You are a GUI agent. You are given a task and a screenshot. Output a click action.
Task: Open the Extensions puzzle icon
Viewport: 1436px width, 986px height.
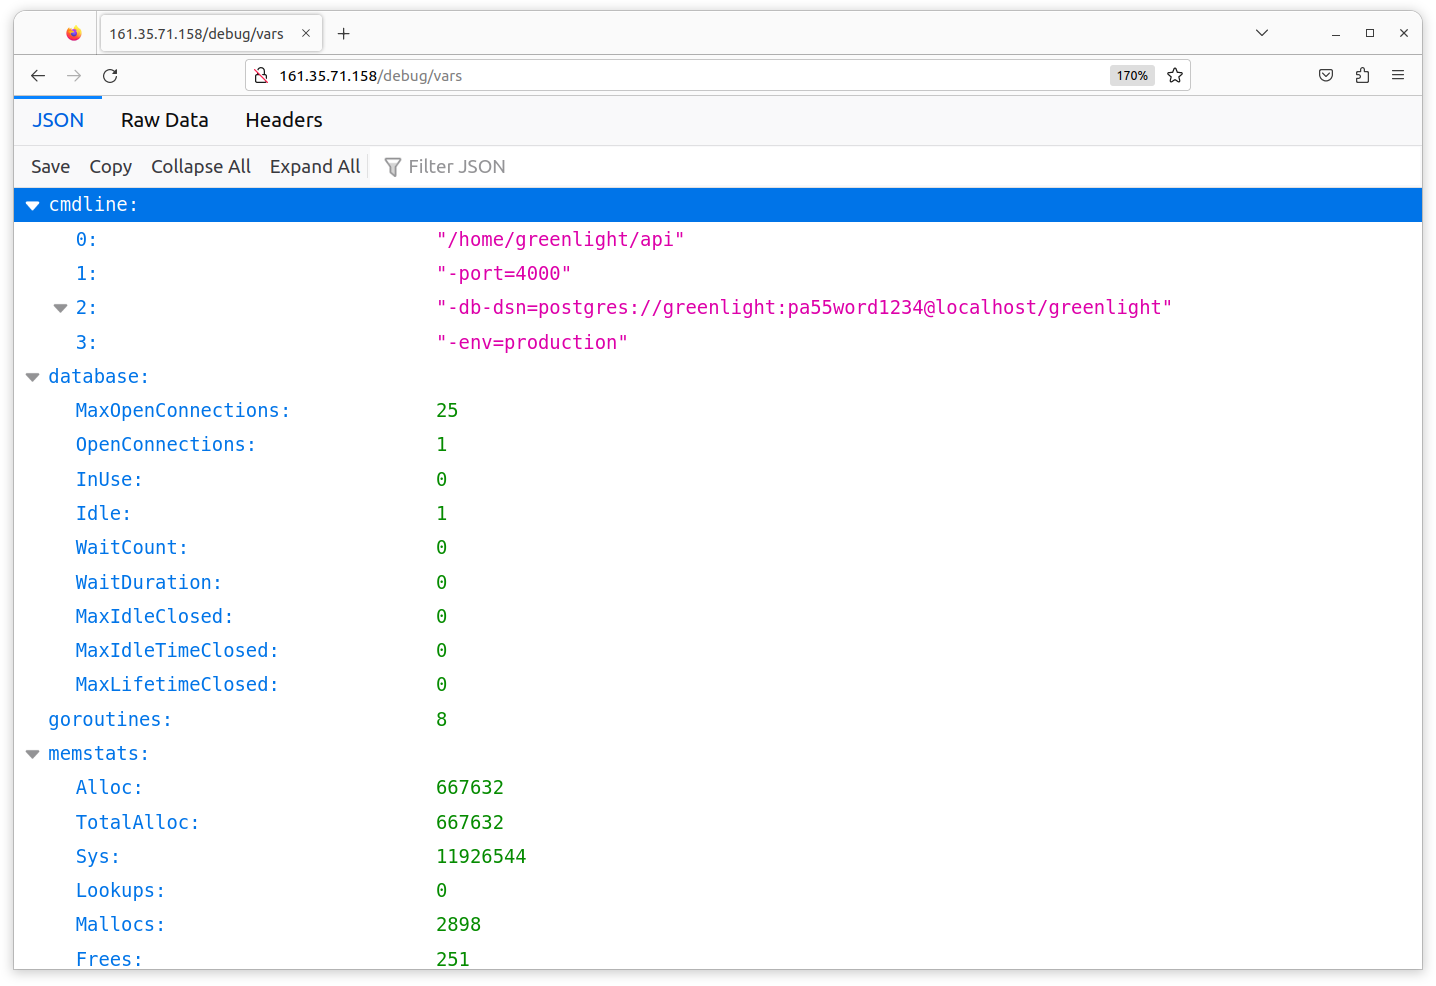click(x=1362, y=76)
